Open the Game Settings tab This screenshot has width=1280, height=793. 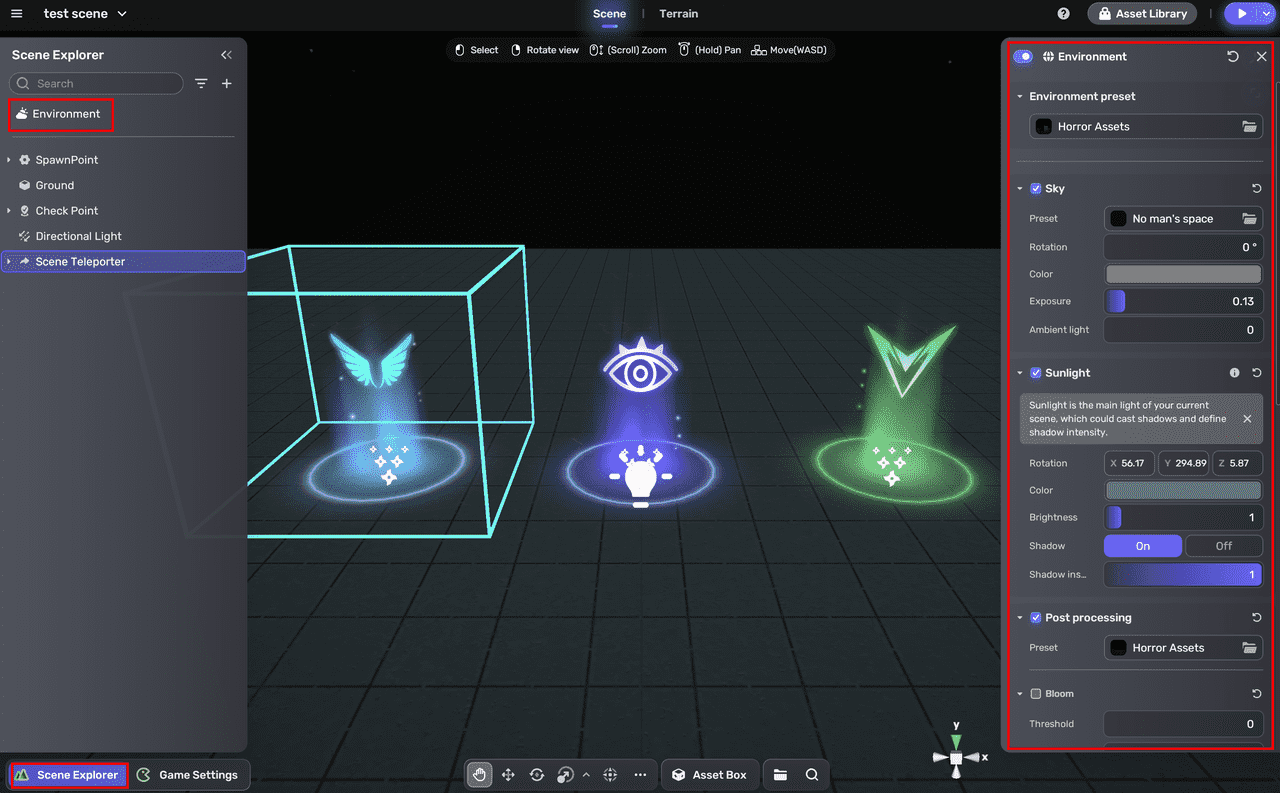pyautogui.click(x=189, y=775)
